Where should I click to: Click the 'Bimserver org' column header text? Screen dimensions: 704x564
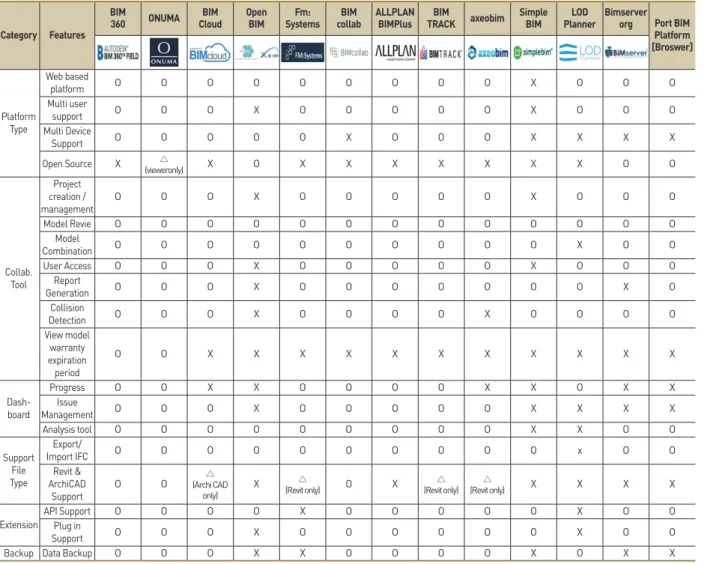pos(626,18)
